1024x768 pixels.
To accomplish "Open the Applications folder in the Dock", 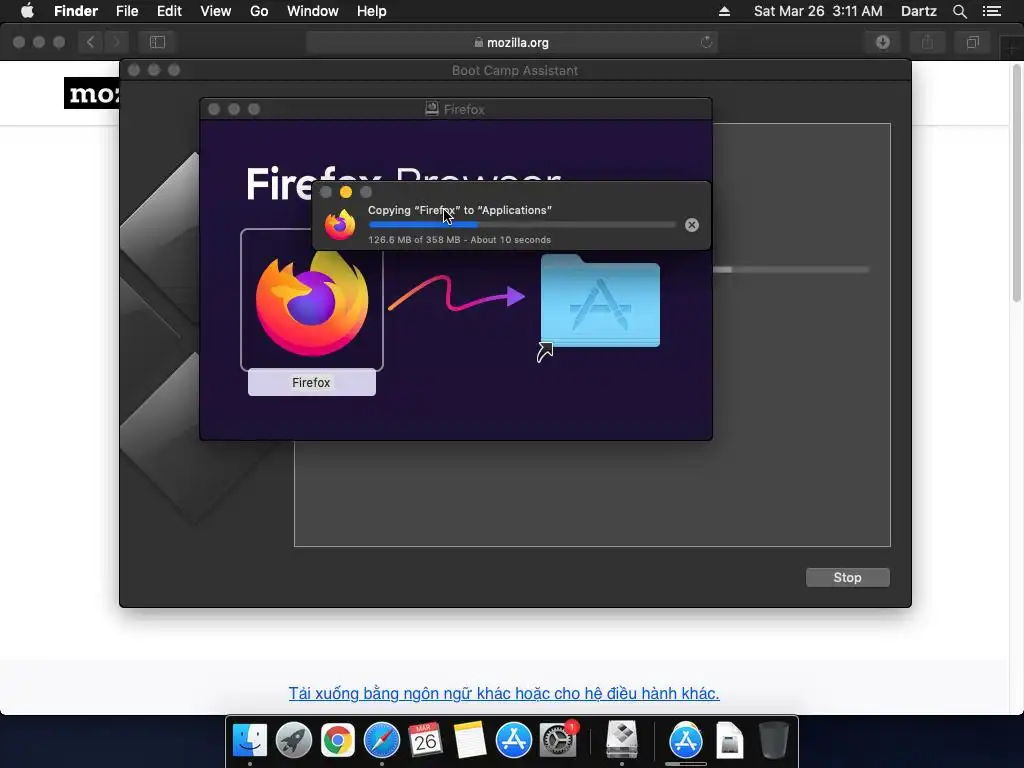I will point(686,741).
